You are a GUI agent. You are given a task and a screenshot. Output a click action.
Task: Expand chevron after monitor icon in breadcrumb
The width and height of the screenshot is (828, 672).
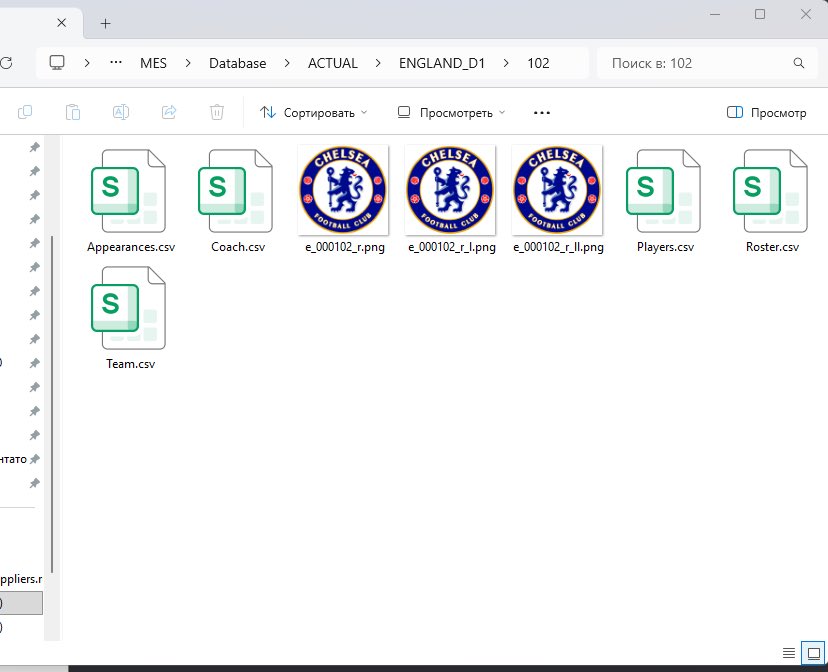pos(87,63)
